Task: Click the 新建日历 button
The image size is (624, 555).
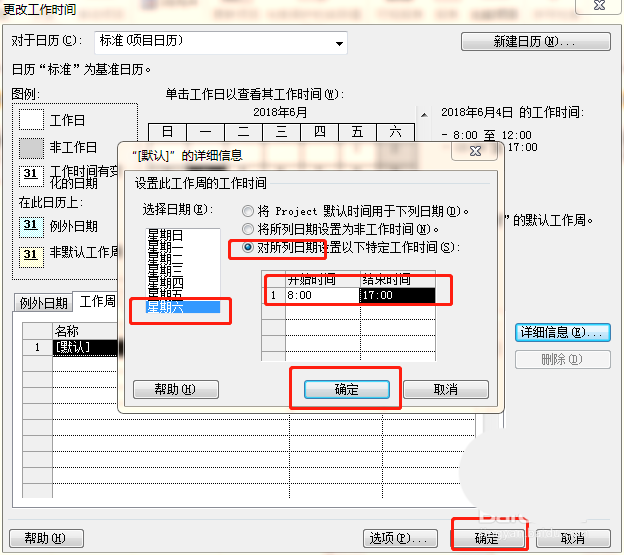Action: pos(535,42)
